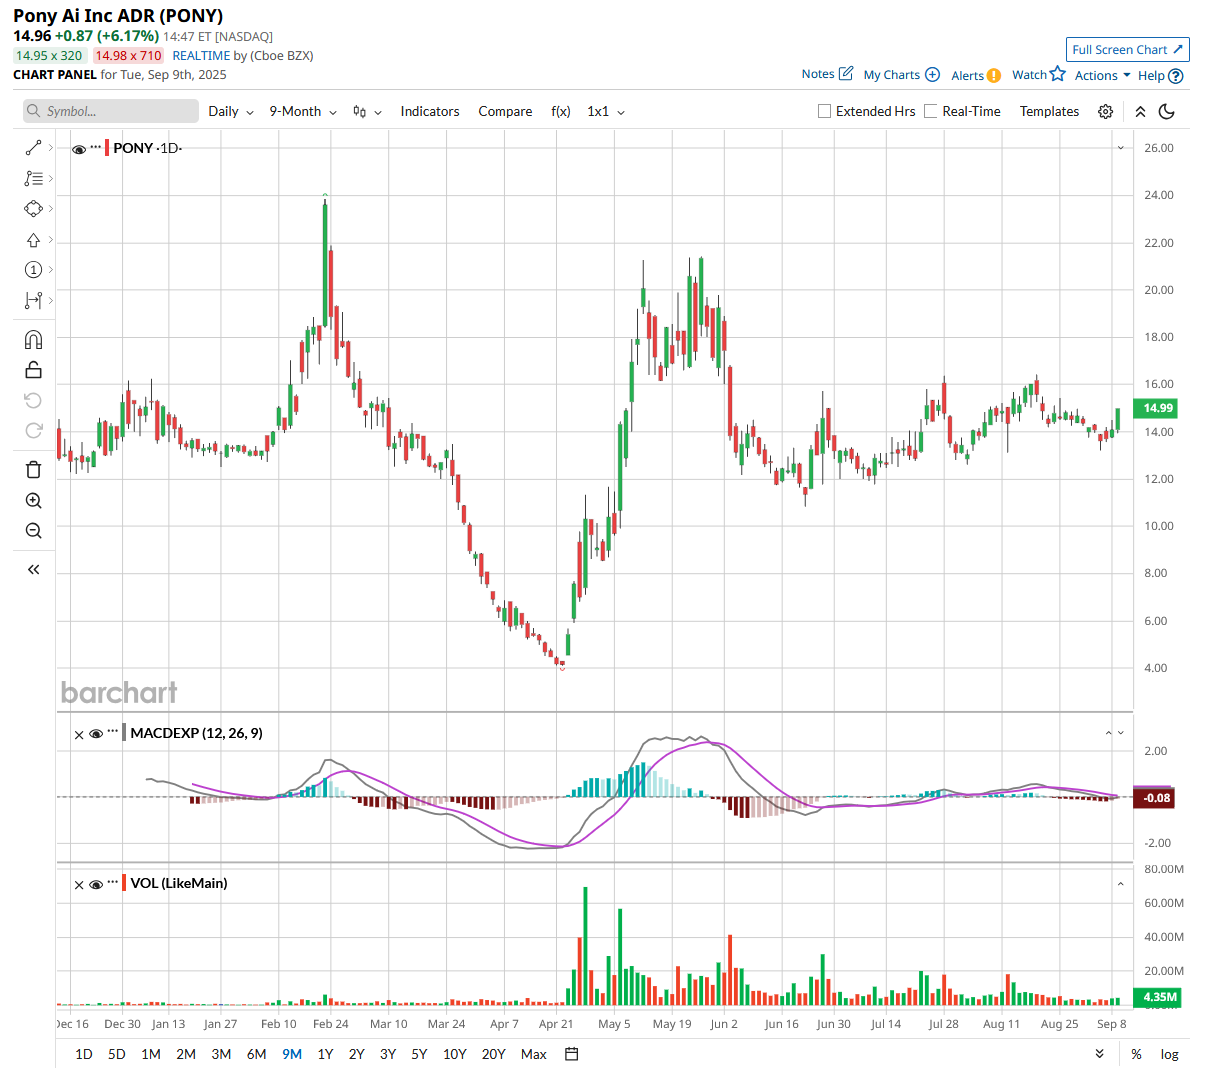Add PONY to watchlist star icon

(1057, 74)
